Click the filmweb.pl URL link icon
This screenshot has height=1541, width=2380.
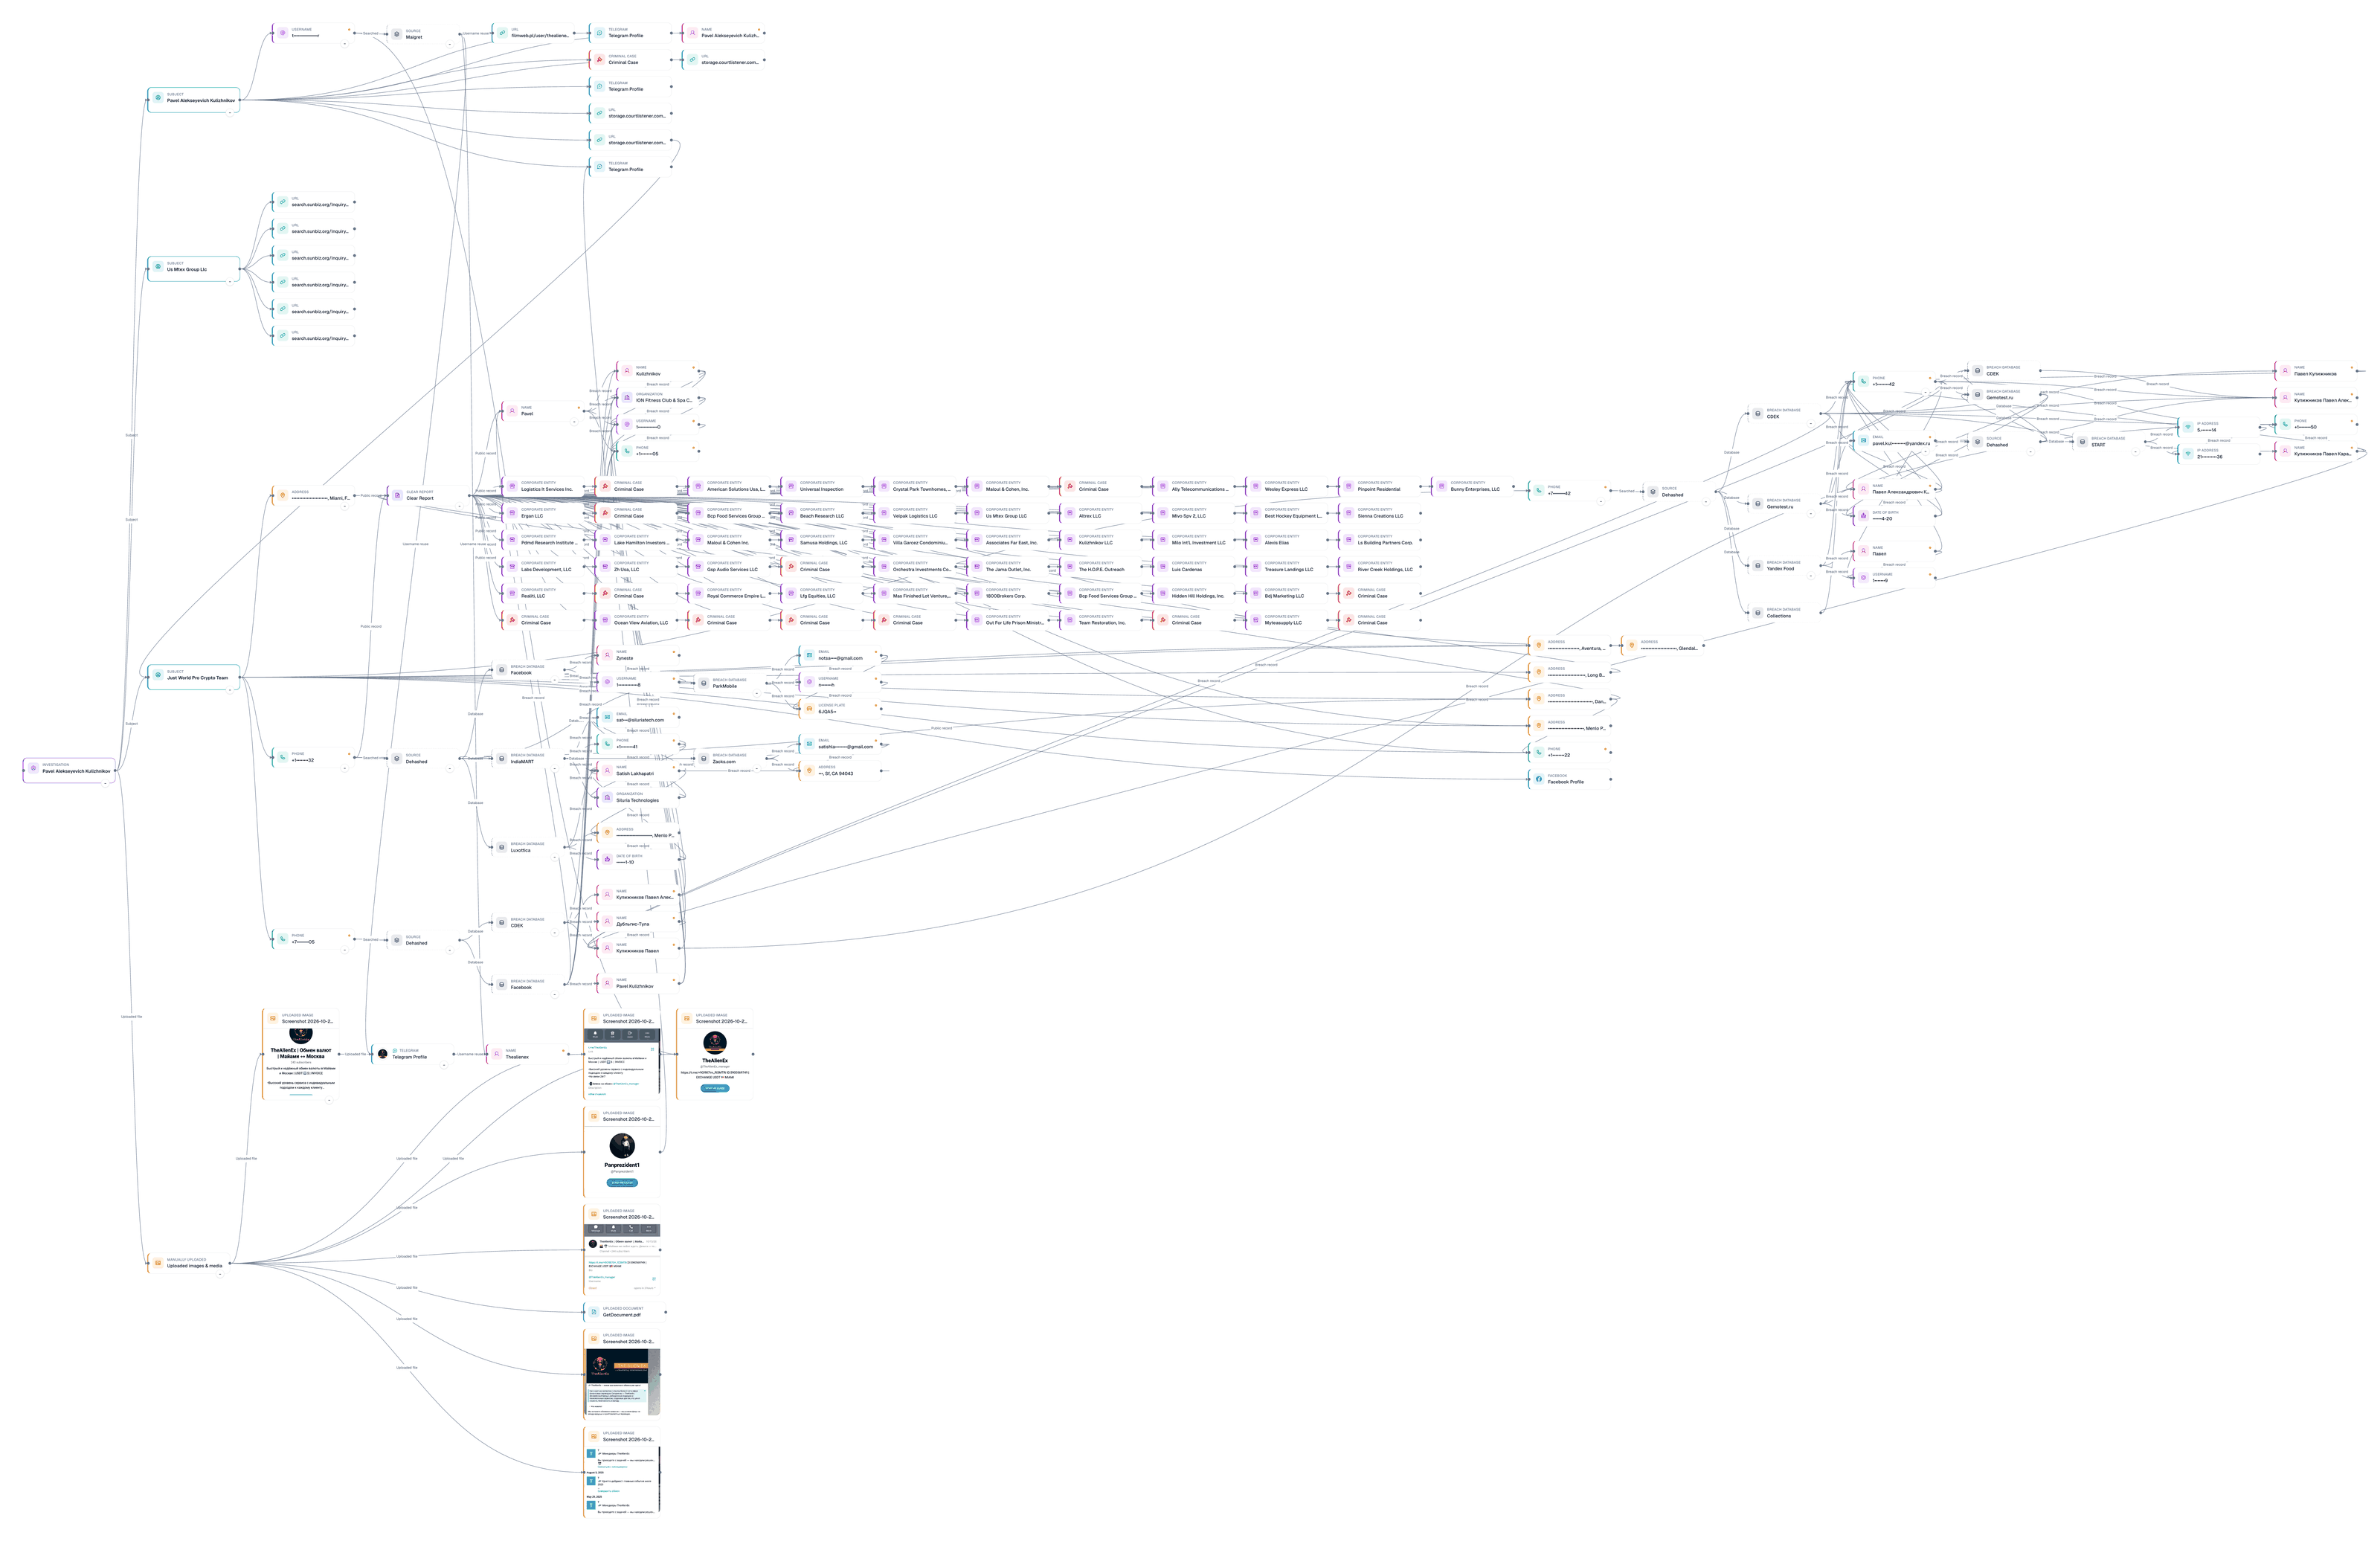[x=503, y=33]
